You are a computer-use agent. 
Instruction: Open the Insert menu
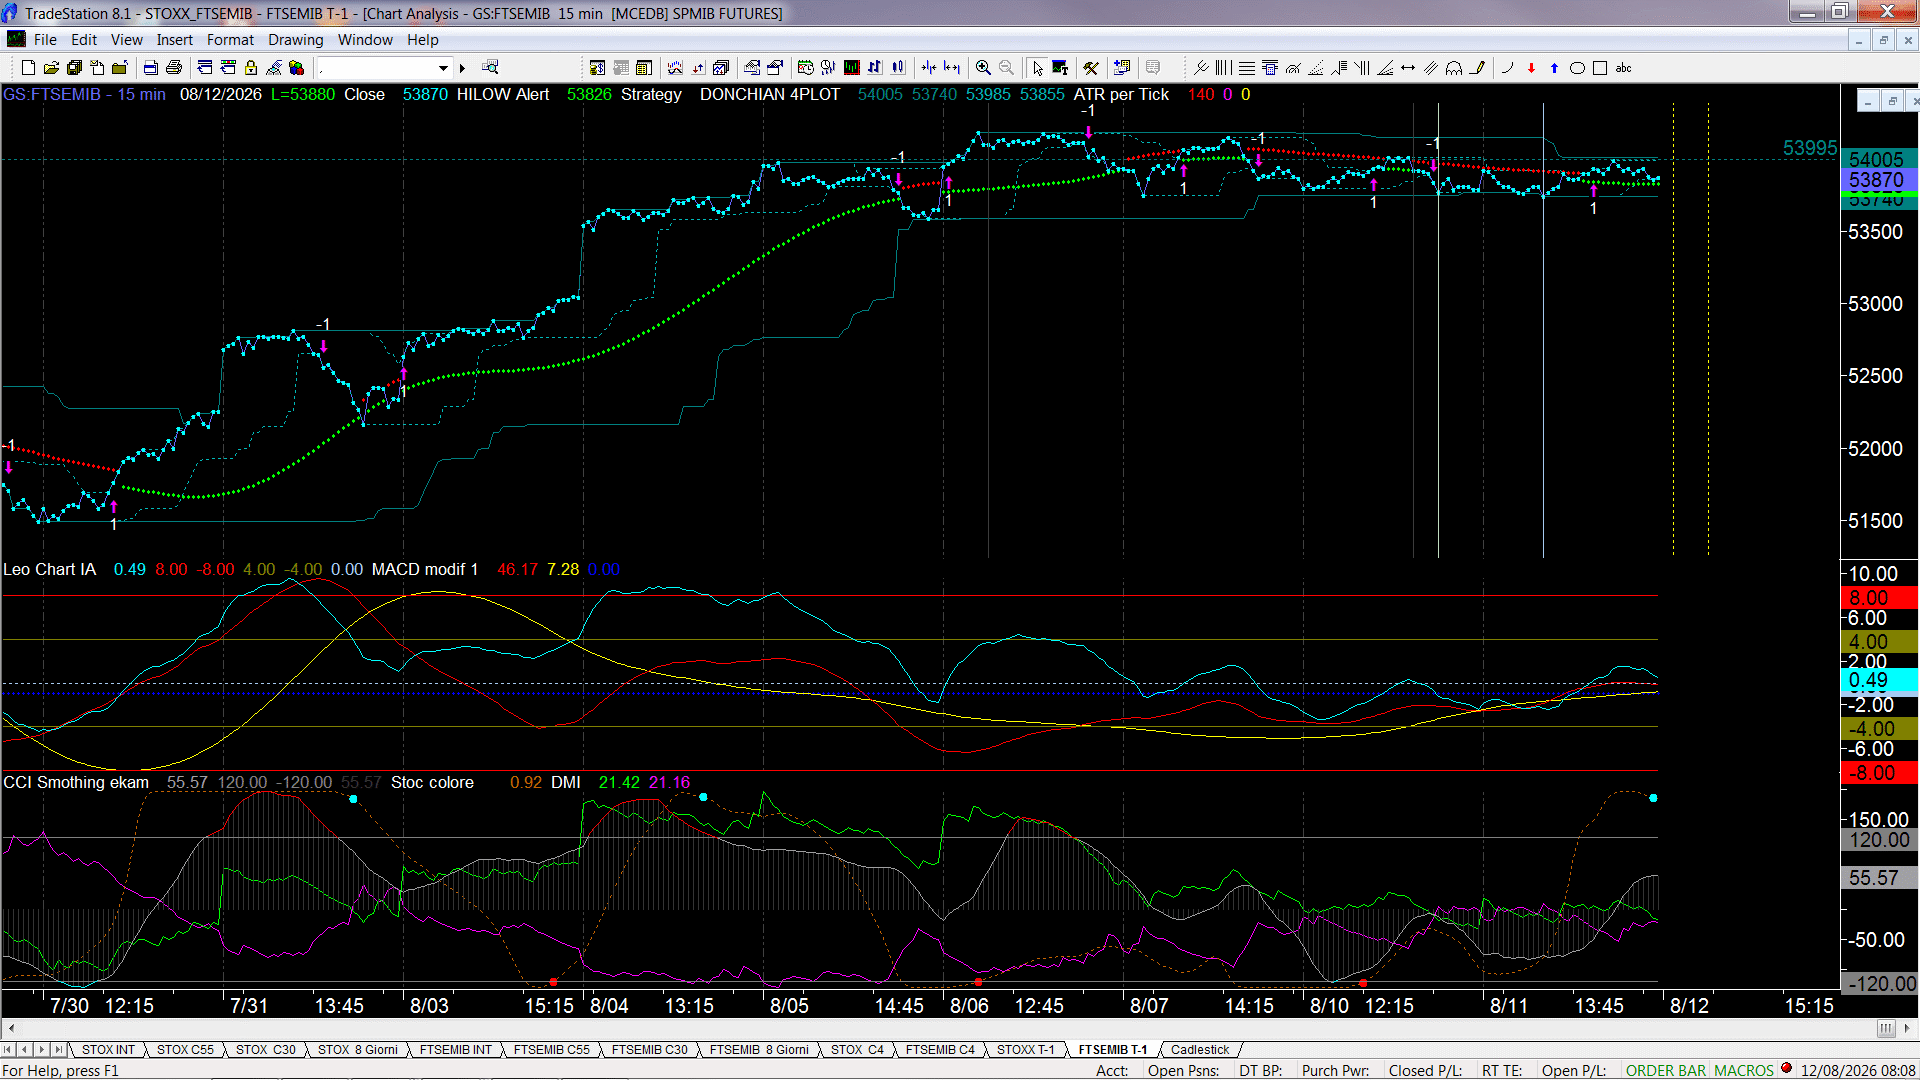click(175, 40)
